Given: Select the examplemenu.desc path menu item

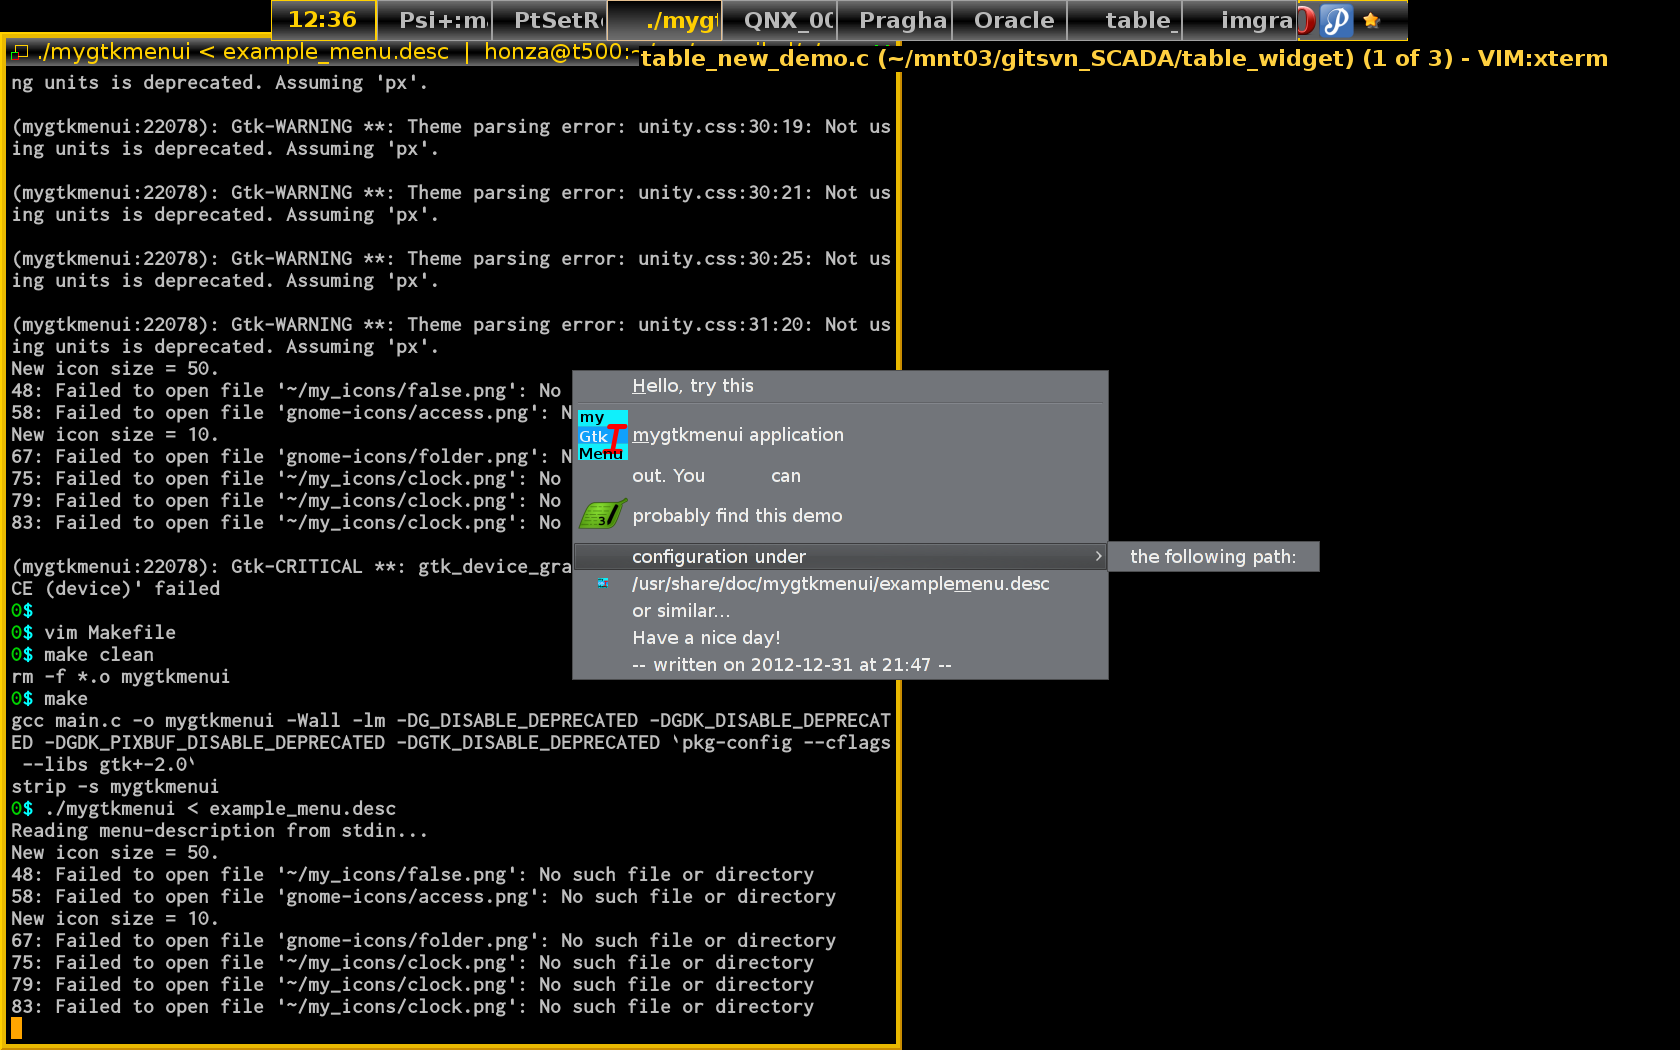Looking at the screenshot, I should pyautogui.click(x=840, y=584).
